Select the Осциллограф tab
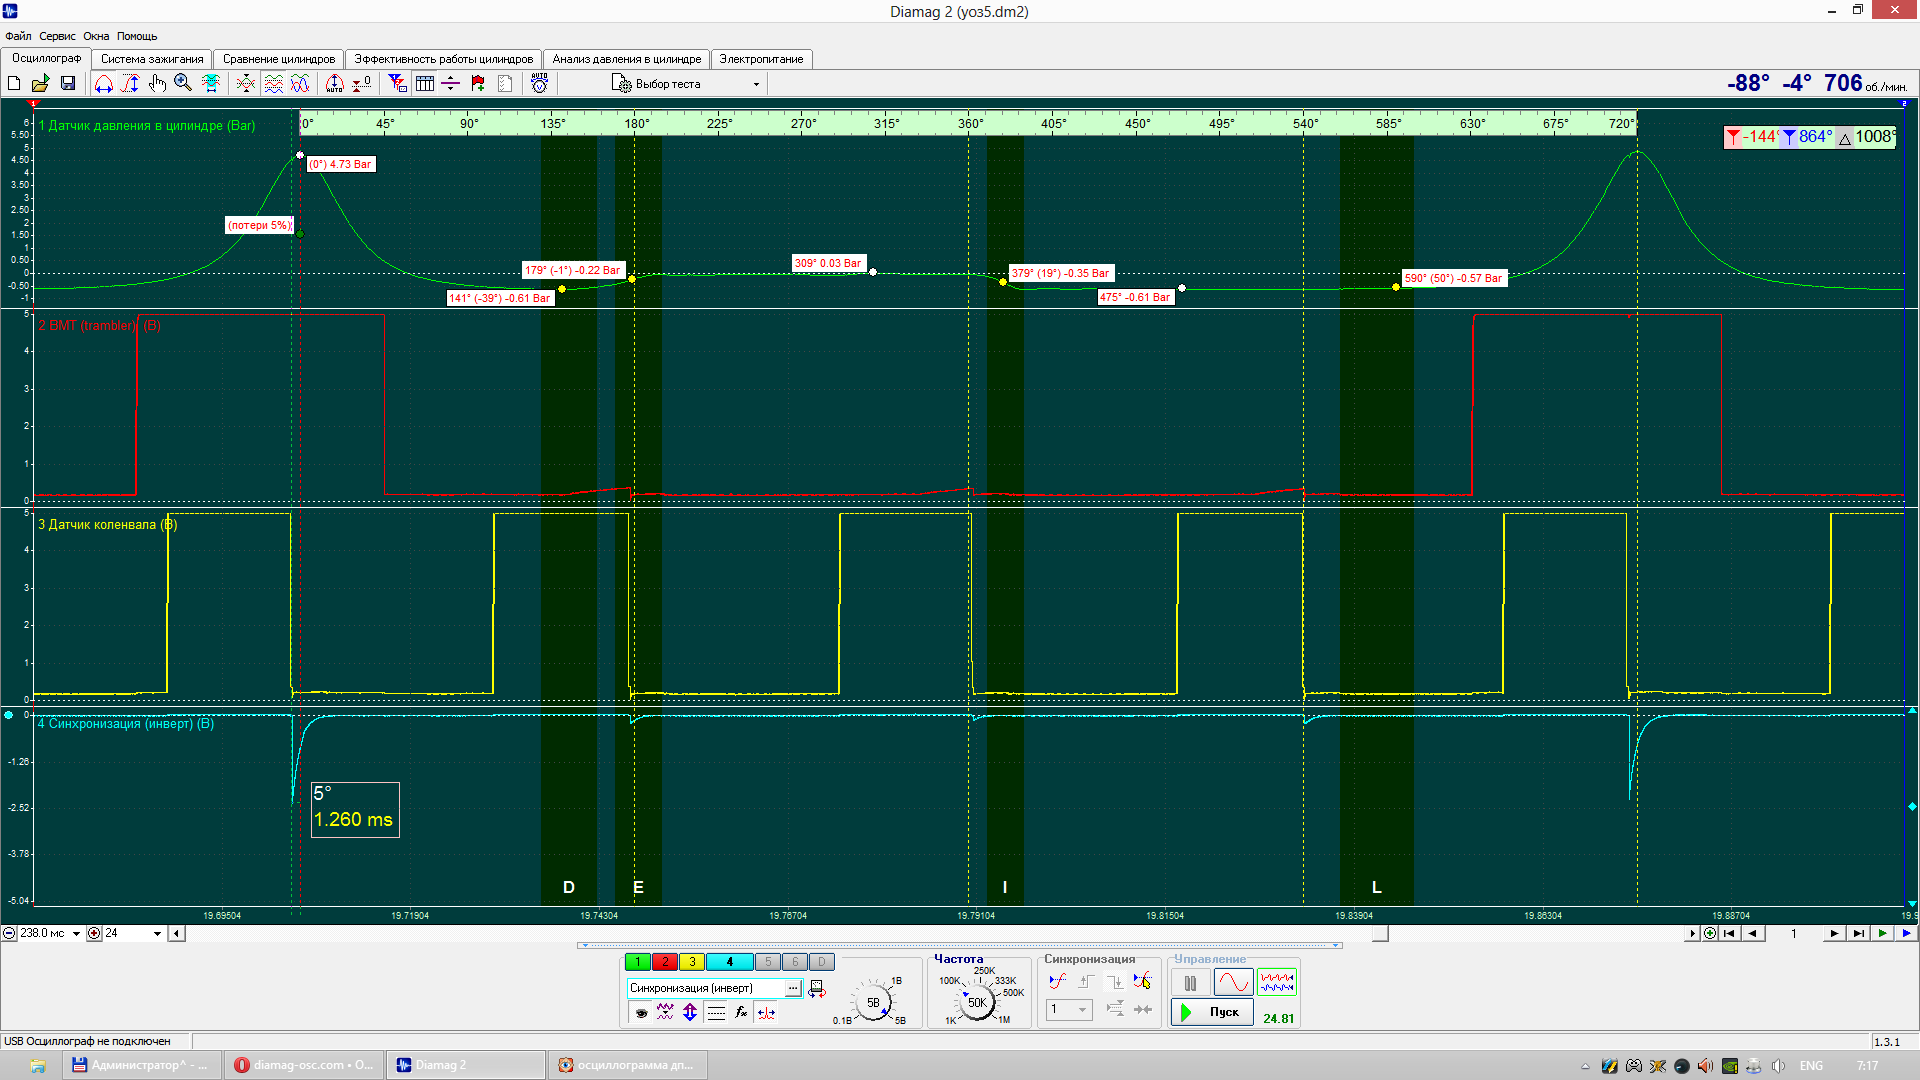1920x1080 pixels. [x=46, y=58]
